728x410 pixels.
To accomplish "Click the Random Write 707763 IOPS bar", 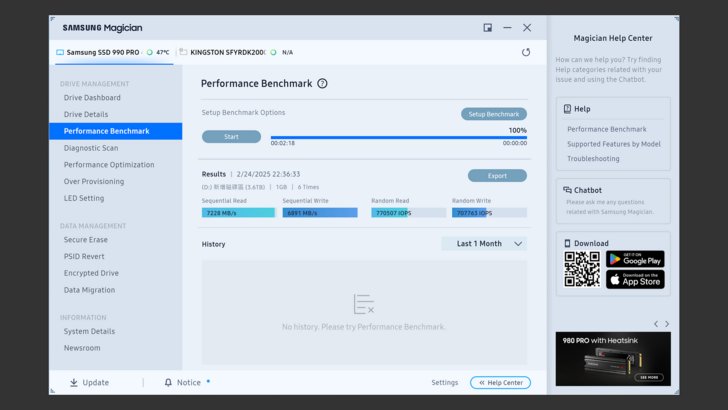I will coord(489,213).
